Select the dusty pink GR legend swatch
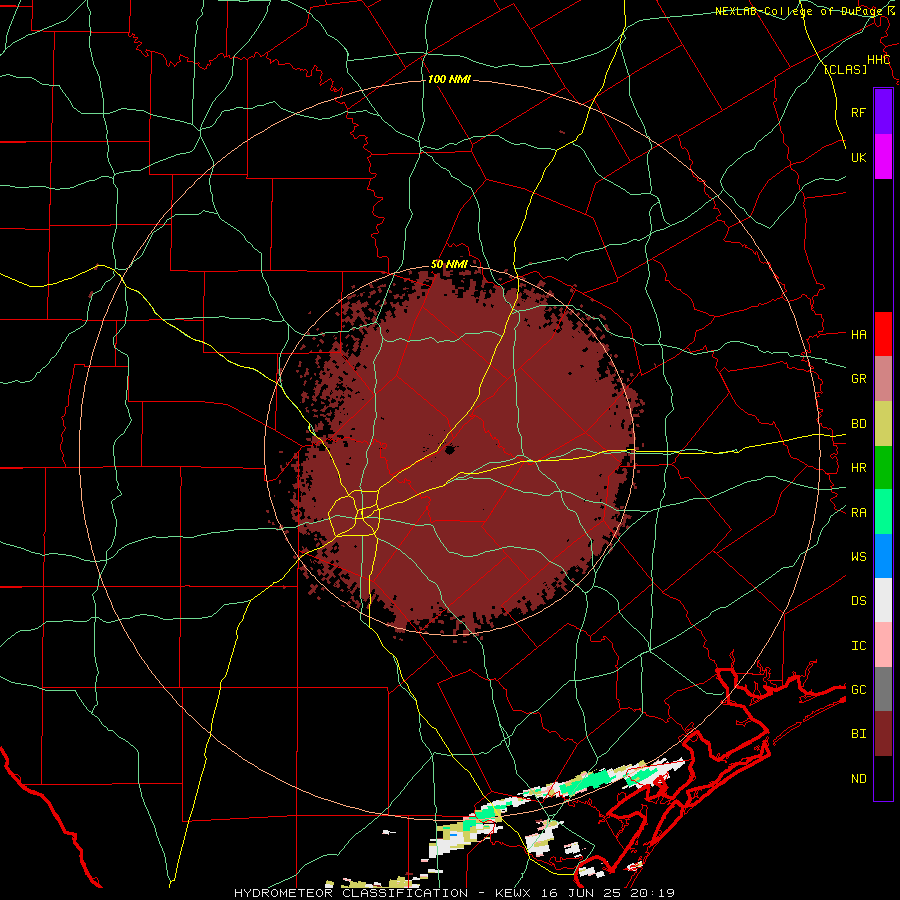Viewport: 900px width, 900px height. point(883,379)
